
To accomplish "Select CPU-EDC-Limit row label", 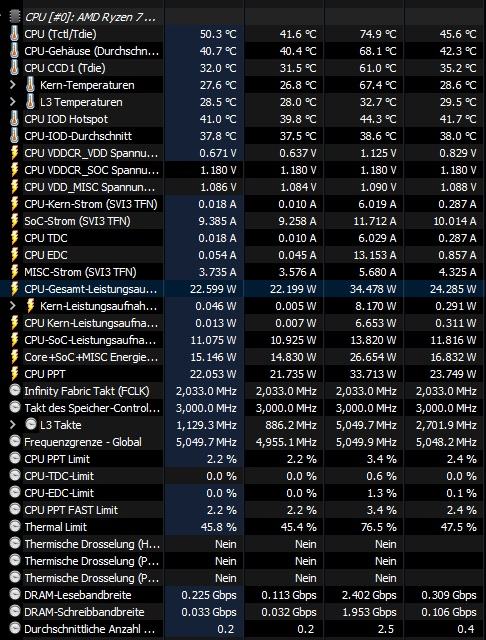I will [x=59, y=493].
